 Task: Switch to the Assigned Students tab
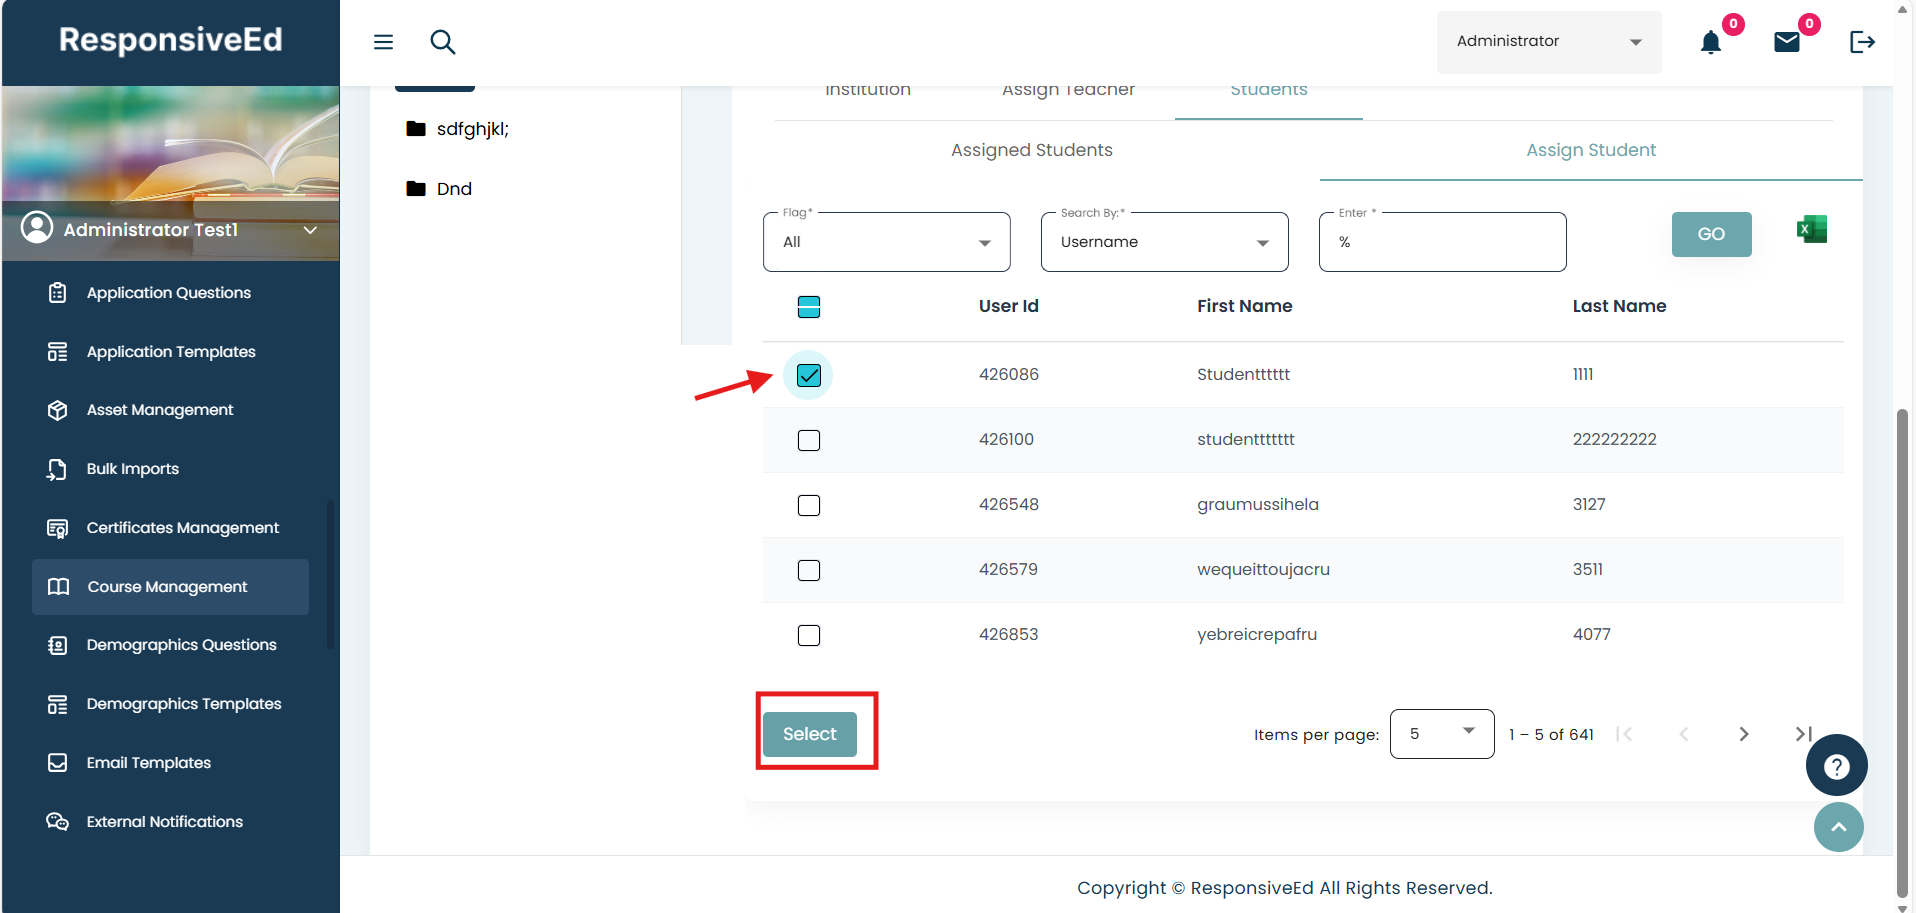[x=1031, y=150]
